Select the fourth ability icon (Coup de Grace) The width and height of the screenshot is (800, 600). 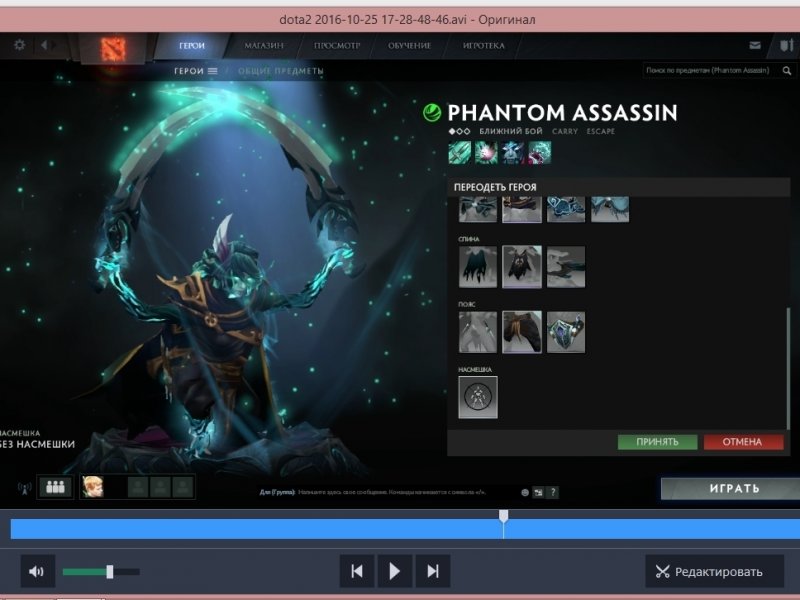[539, 153]
